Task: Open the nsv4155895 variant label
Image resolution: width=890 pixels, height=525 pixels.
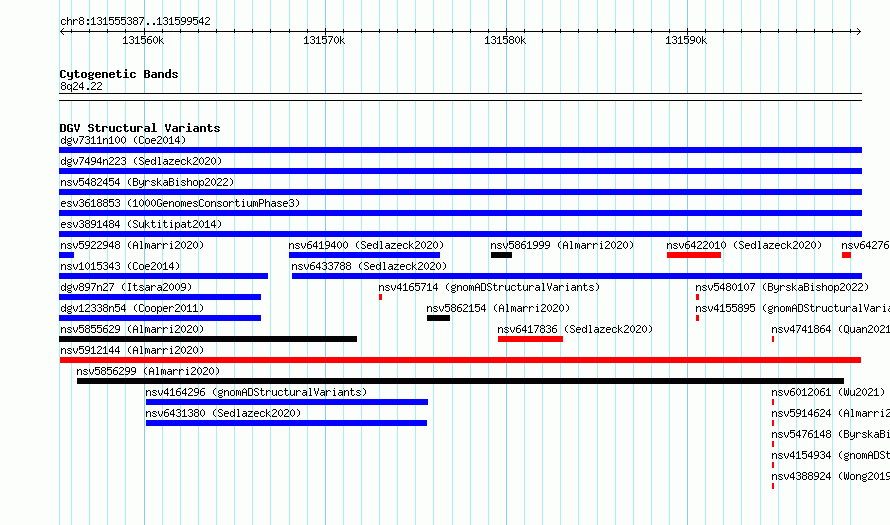Action: 792,308
